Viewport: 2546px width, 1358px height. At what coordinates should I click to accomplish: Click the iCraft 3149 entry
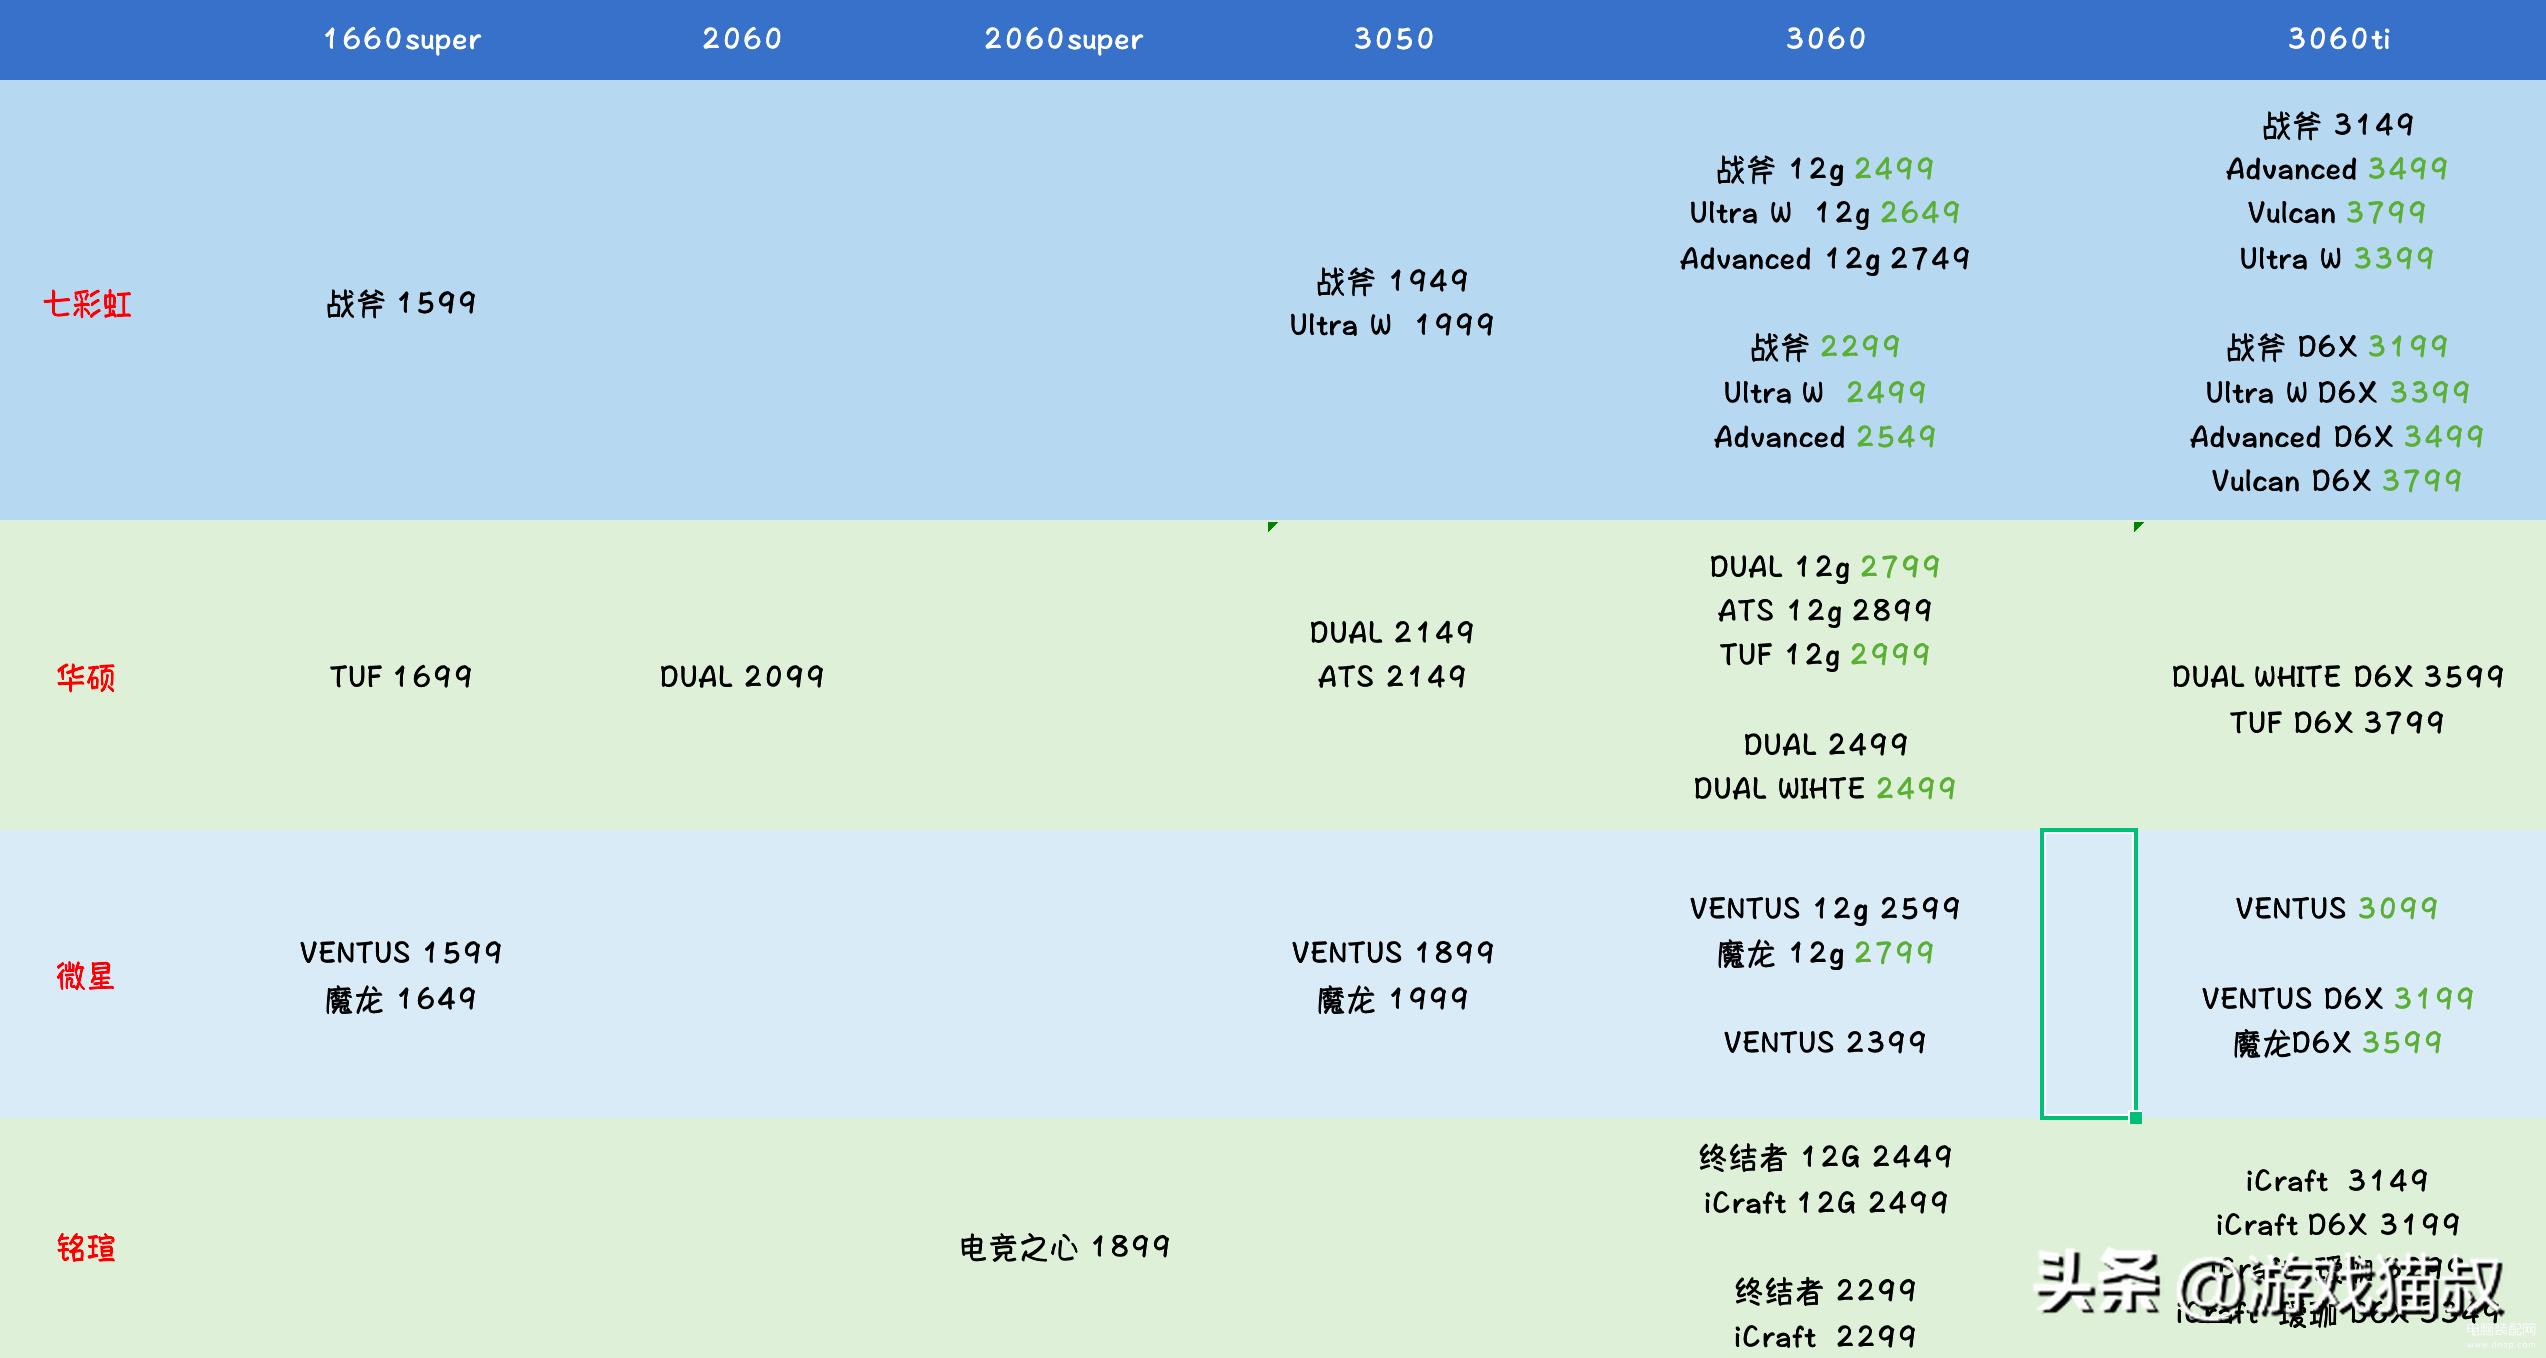(2338, 1181)
